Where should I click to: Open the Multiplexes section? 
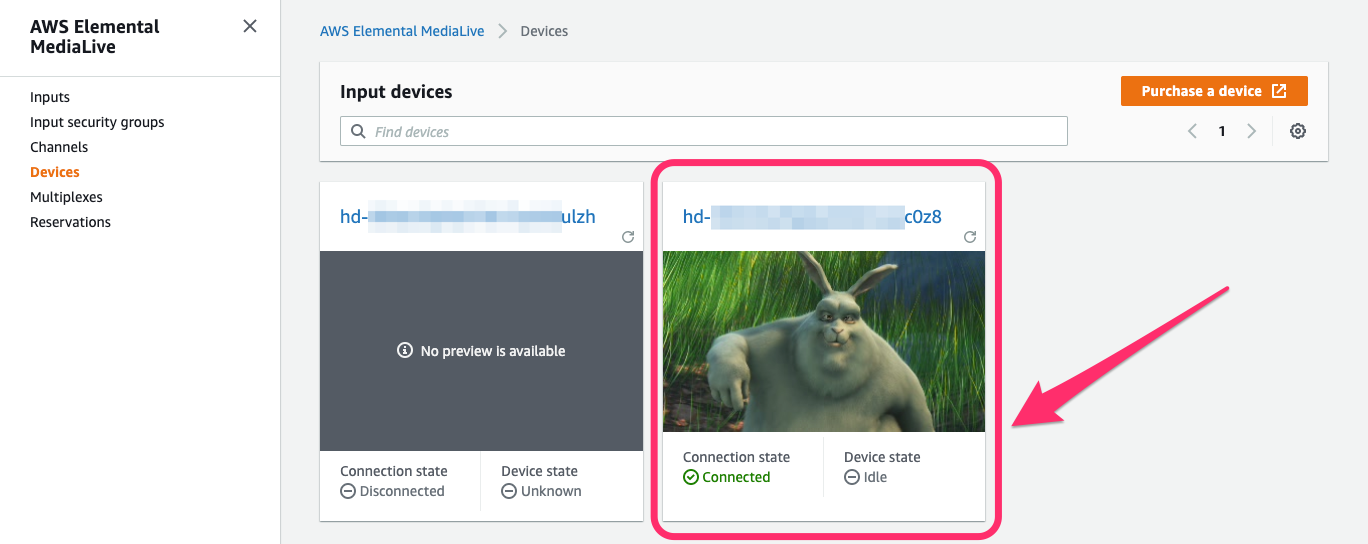coord(66,197)
